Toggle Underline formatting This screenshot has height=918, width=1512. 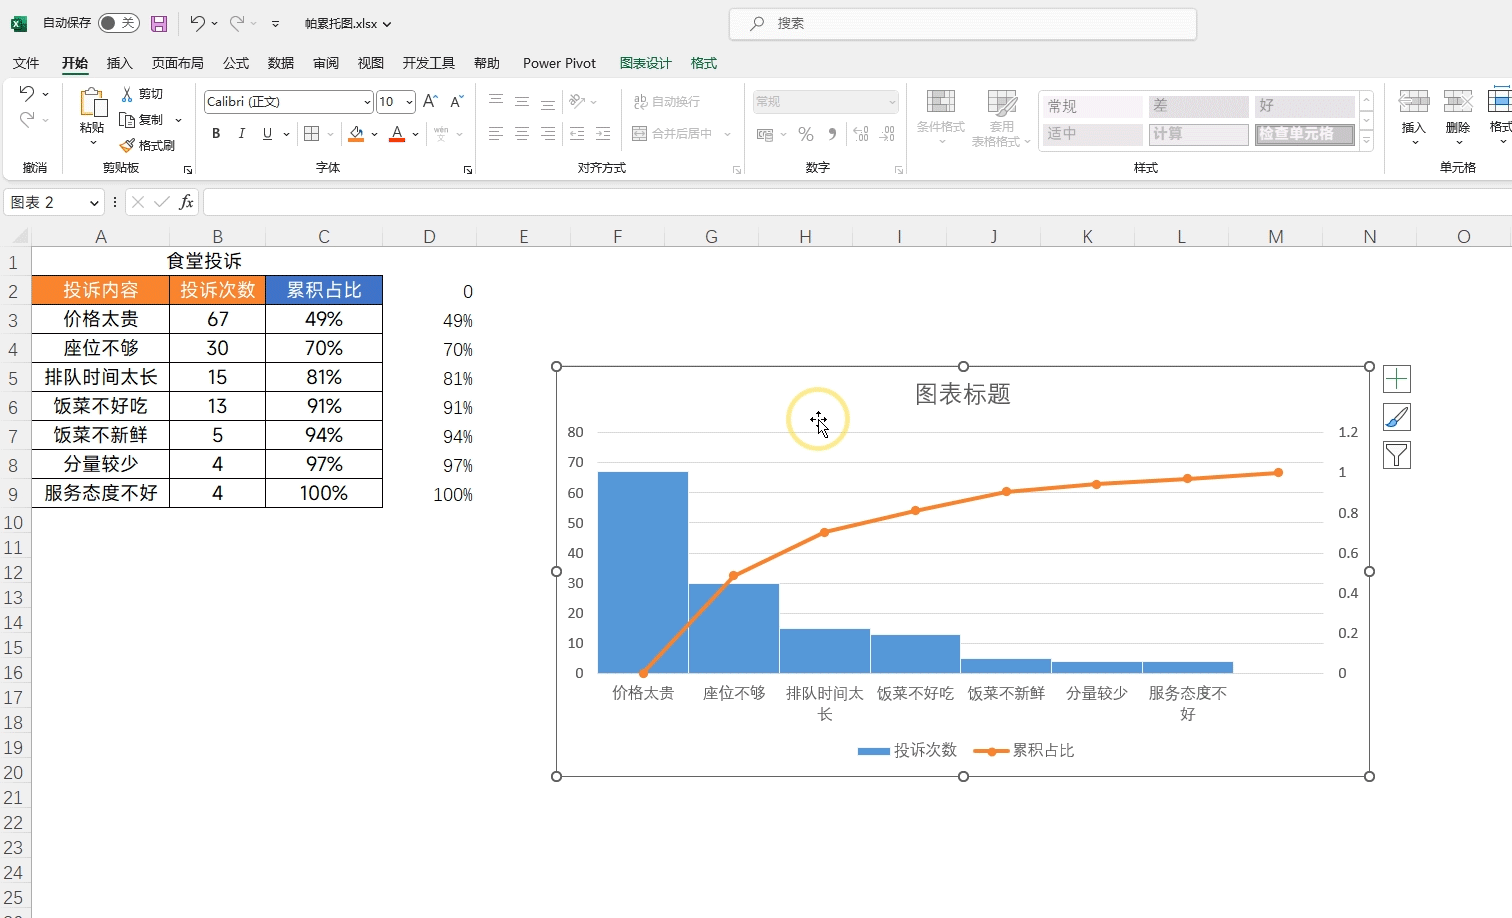(267, 134)
